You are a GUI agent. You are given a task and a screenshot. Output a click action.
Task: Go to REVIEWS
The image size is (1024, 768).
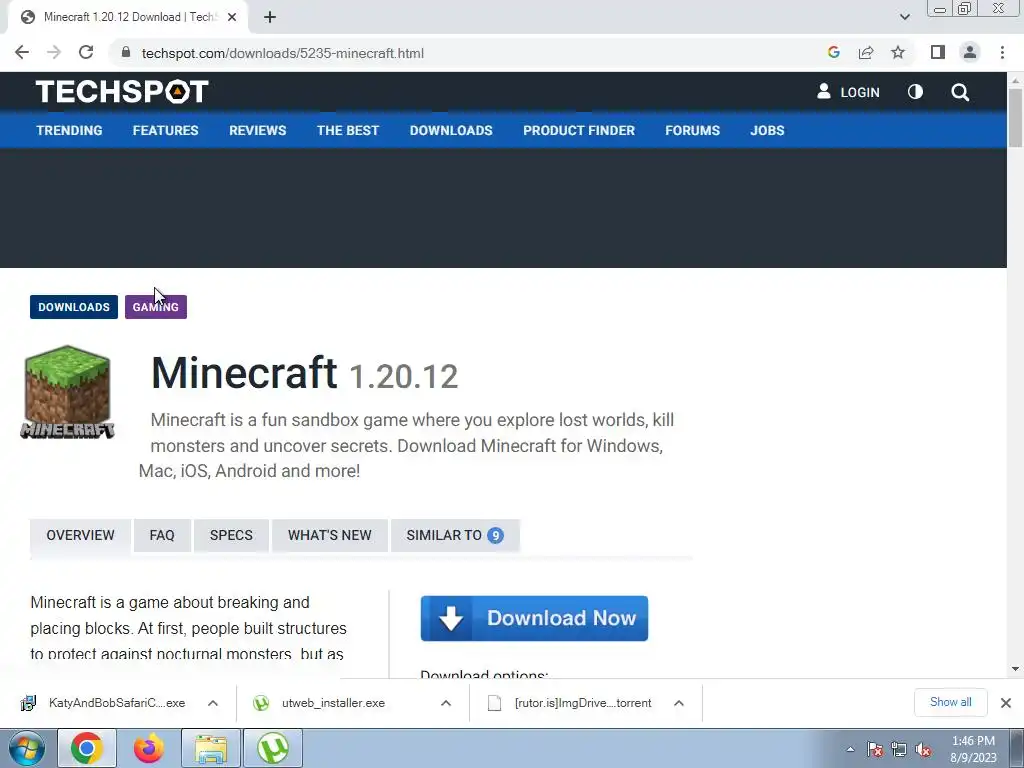(x=257, y=131)
